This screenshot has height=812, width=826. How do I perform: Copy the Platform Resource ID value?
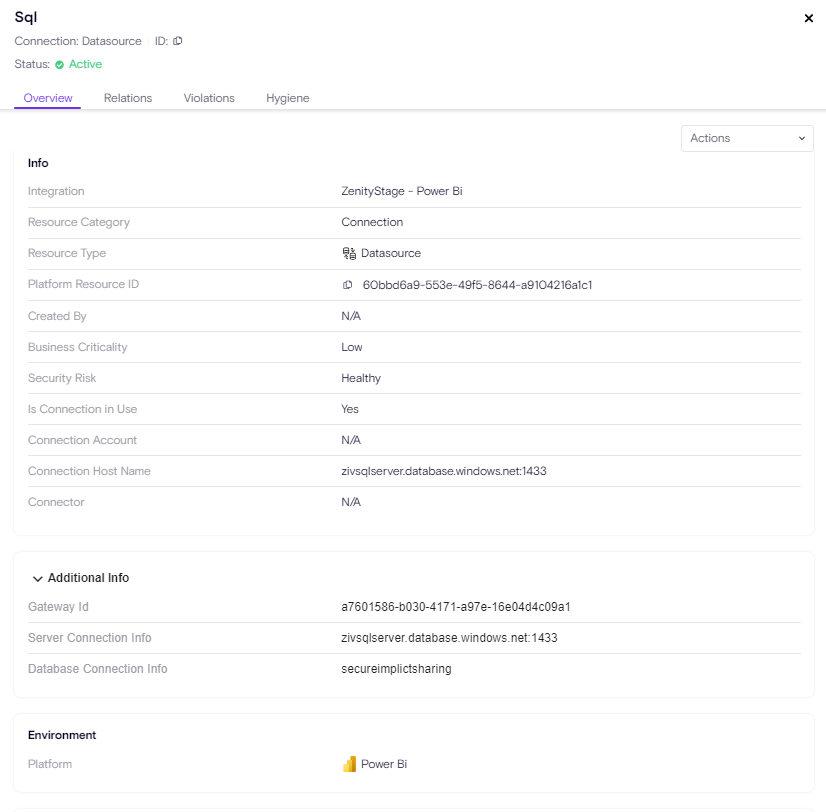[348, 285]
